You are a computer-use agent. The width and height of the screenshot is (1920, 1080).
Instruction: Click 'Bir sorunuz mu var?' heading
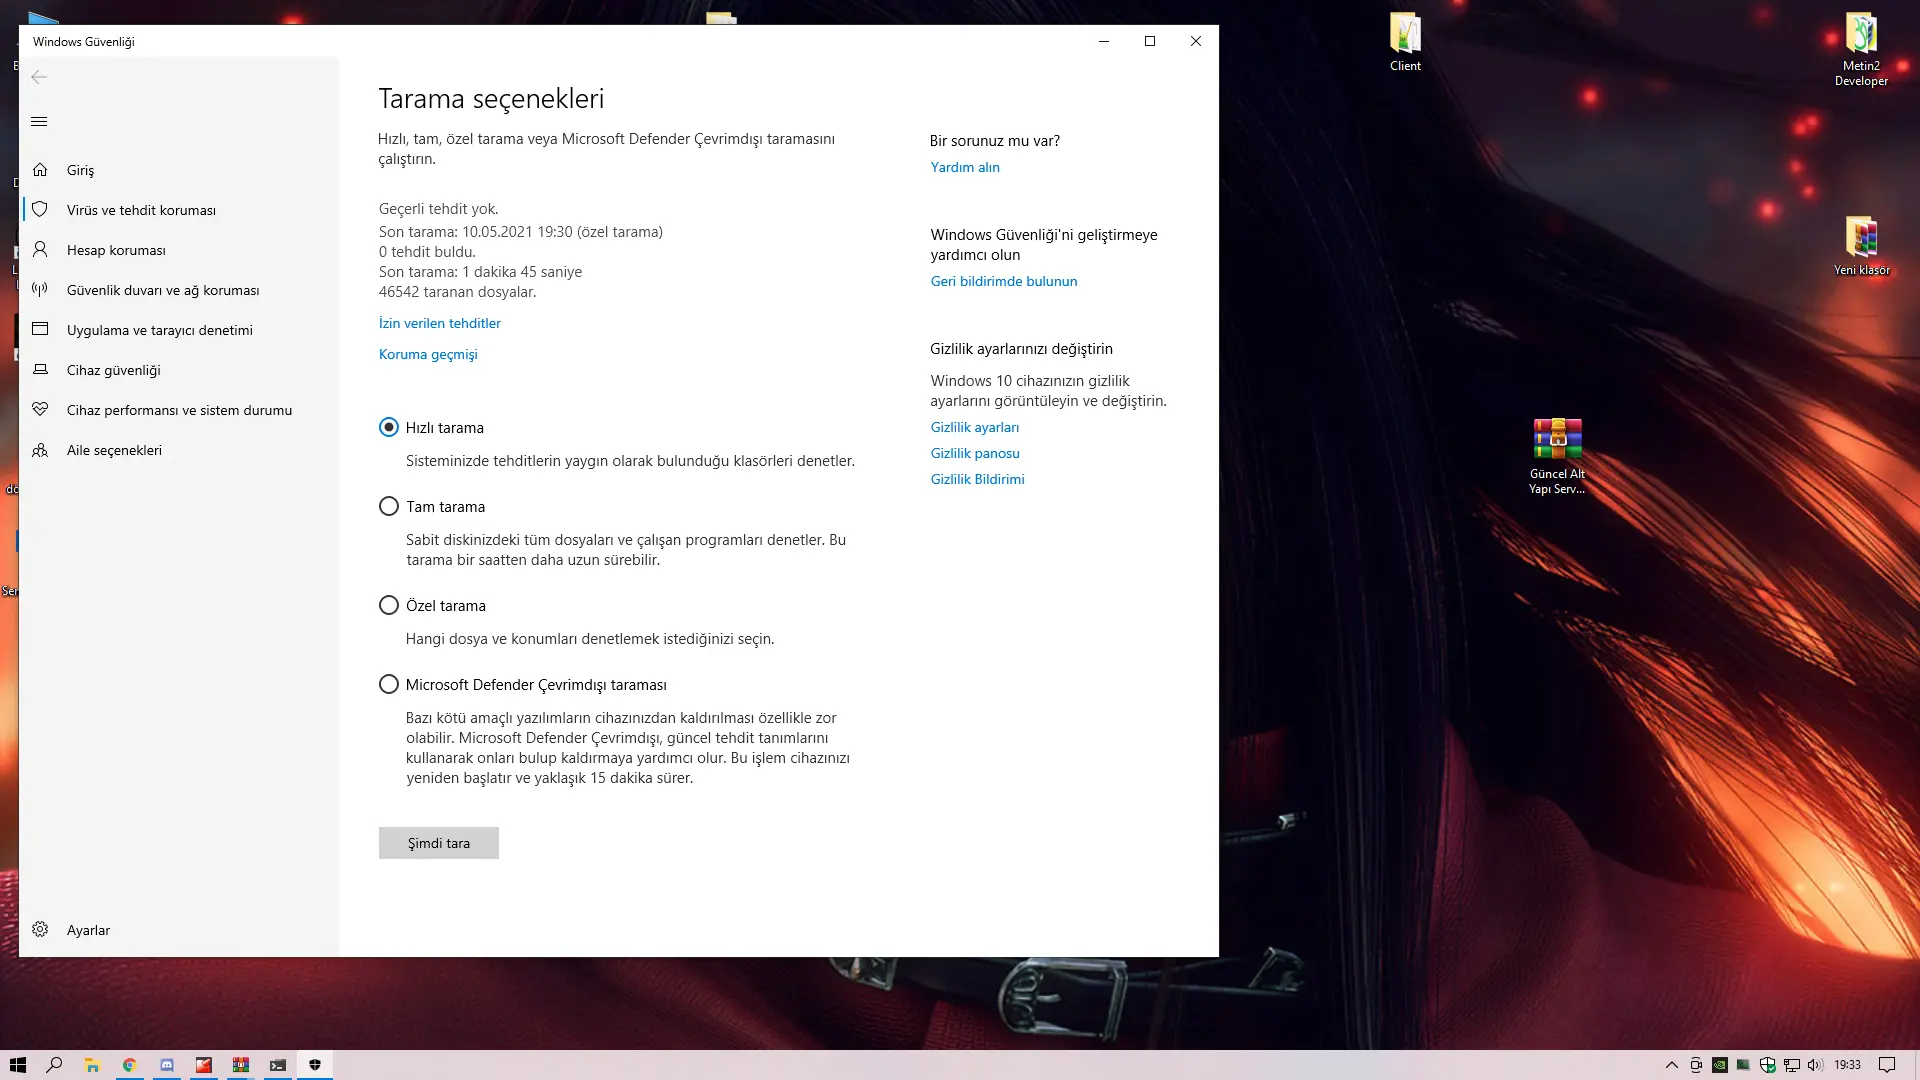tap(995, 141)
